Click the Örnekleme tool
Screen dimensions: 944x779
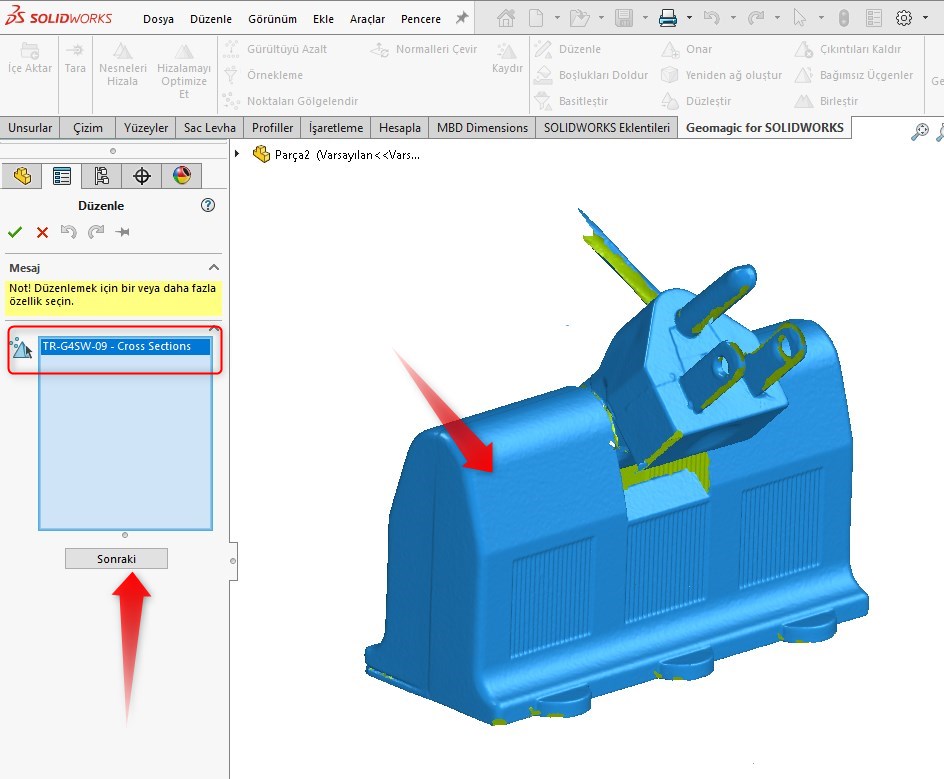point(264,75)
